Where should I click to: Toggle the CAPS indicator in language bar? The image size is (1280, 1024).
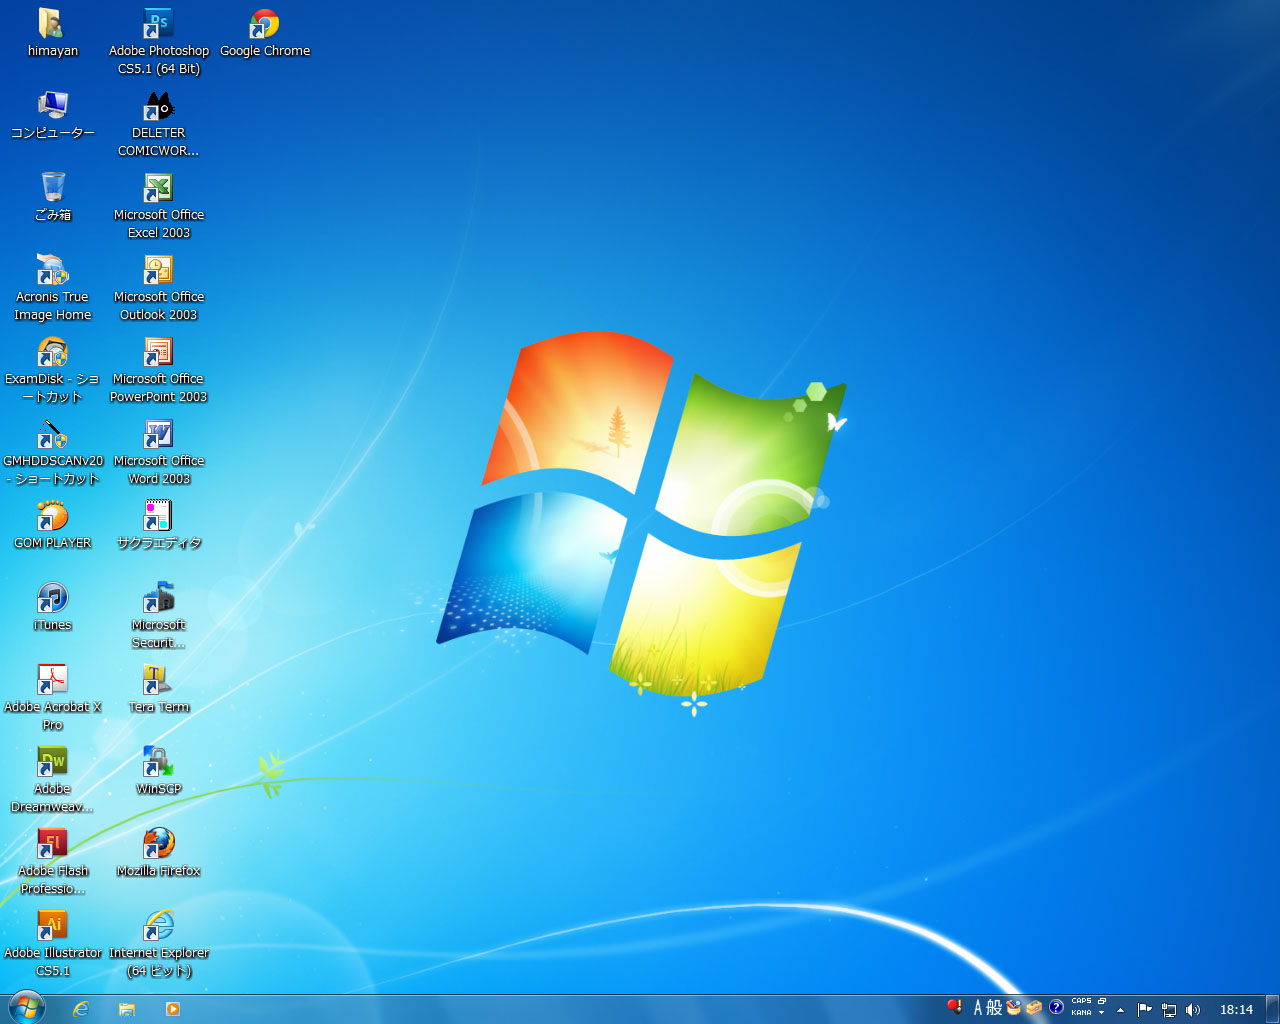pos(1081,1001)
